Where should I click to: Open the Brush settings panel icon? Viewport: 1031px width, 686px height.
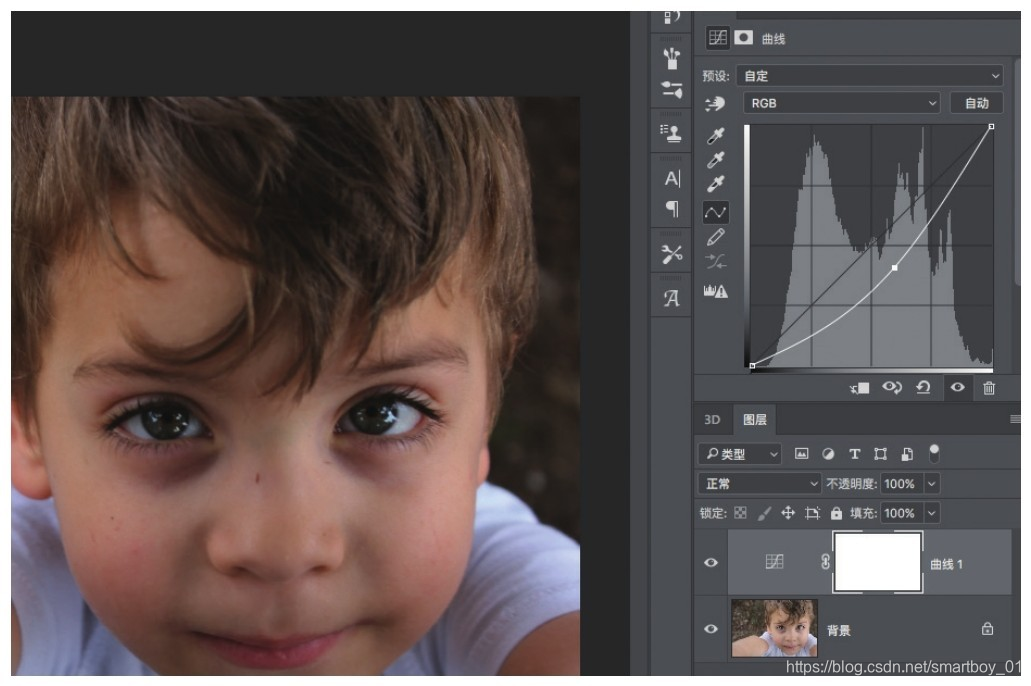671,89
